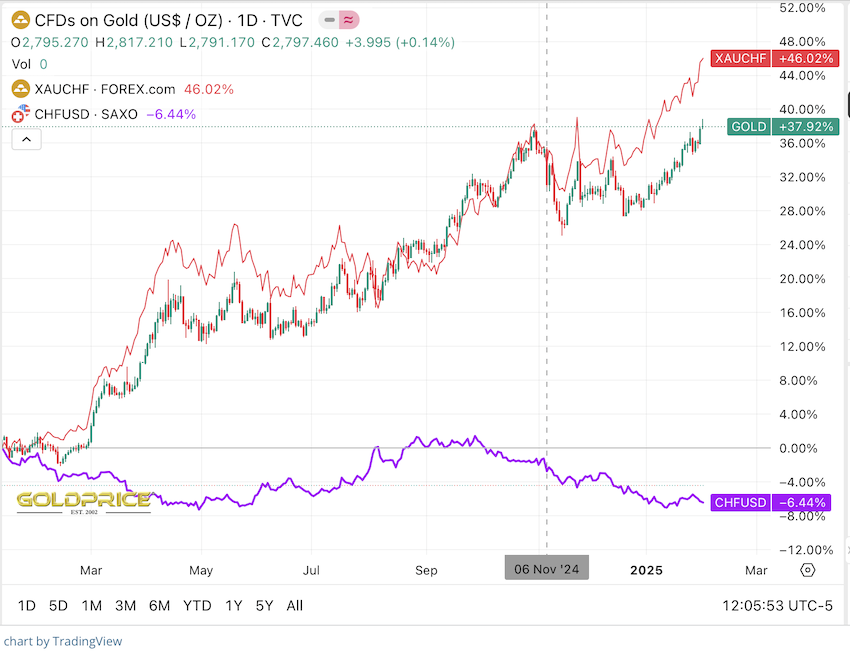Click the May label on time axis
The height and width of the screenshot is (656, 850).
[x=201, y=570]
